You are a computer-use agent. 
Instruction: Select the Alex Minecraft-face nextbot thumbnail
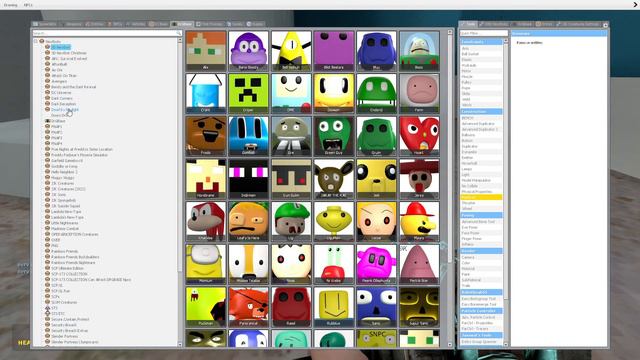206,51
